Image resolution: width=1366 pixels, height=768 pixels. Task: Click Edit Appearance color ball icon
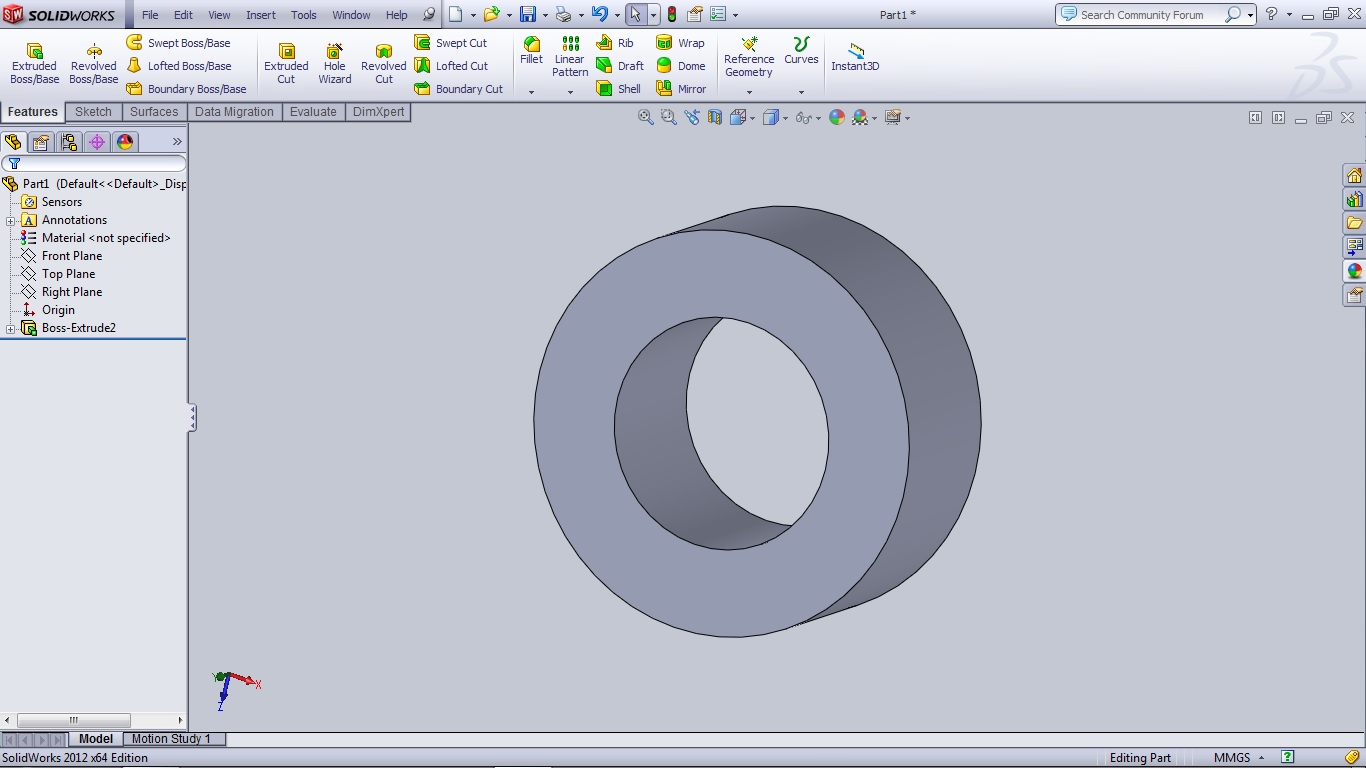(837, 117)
